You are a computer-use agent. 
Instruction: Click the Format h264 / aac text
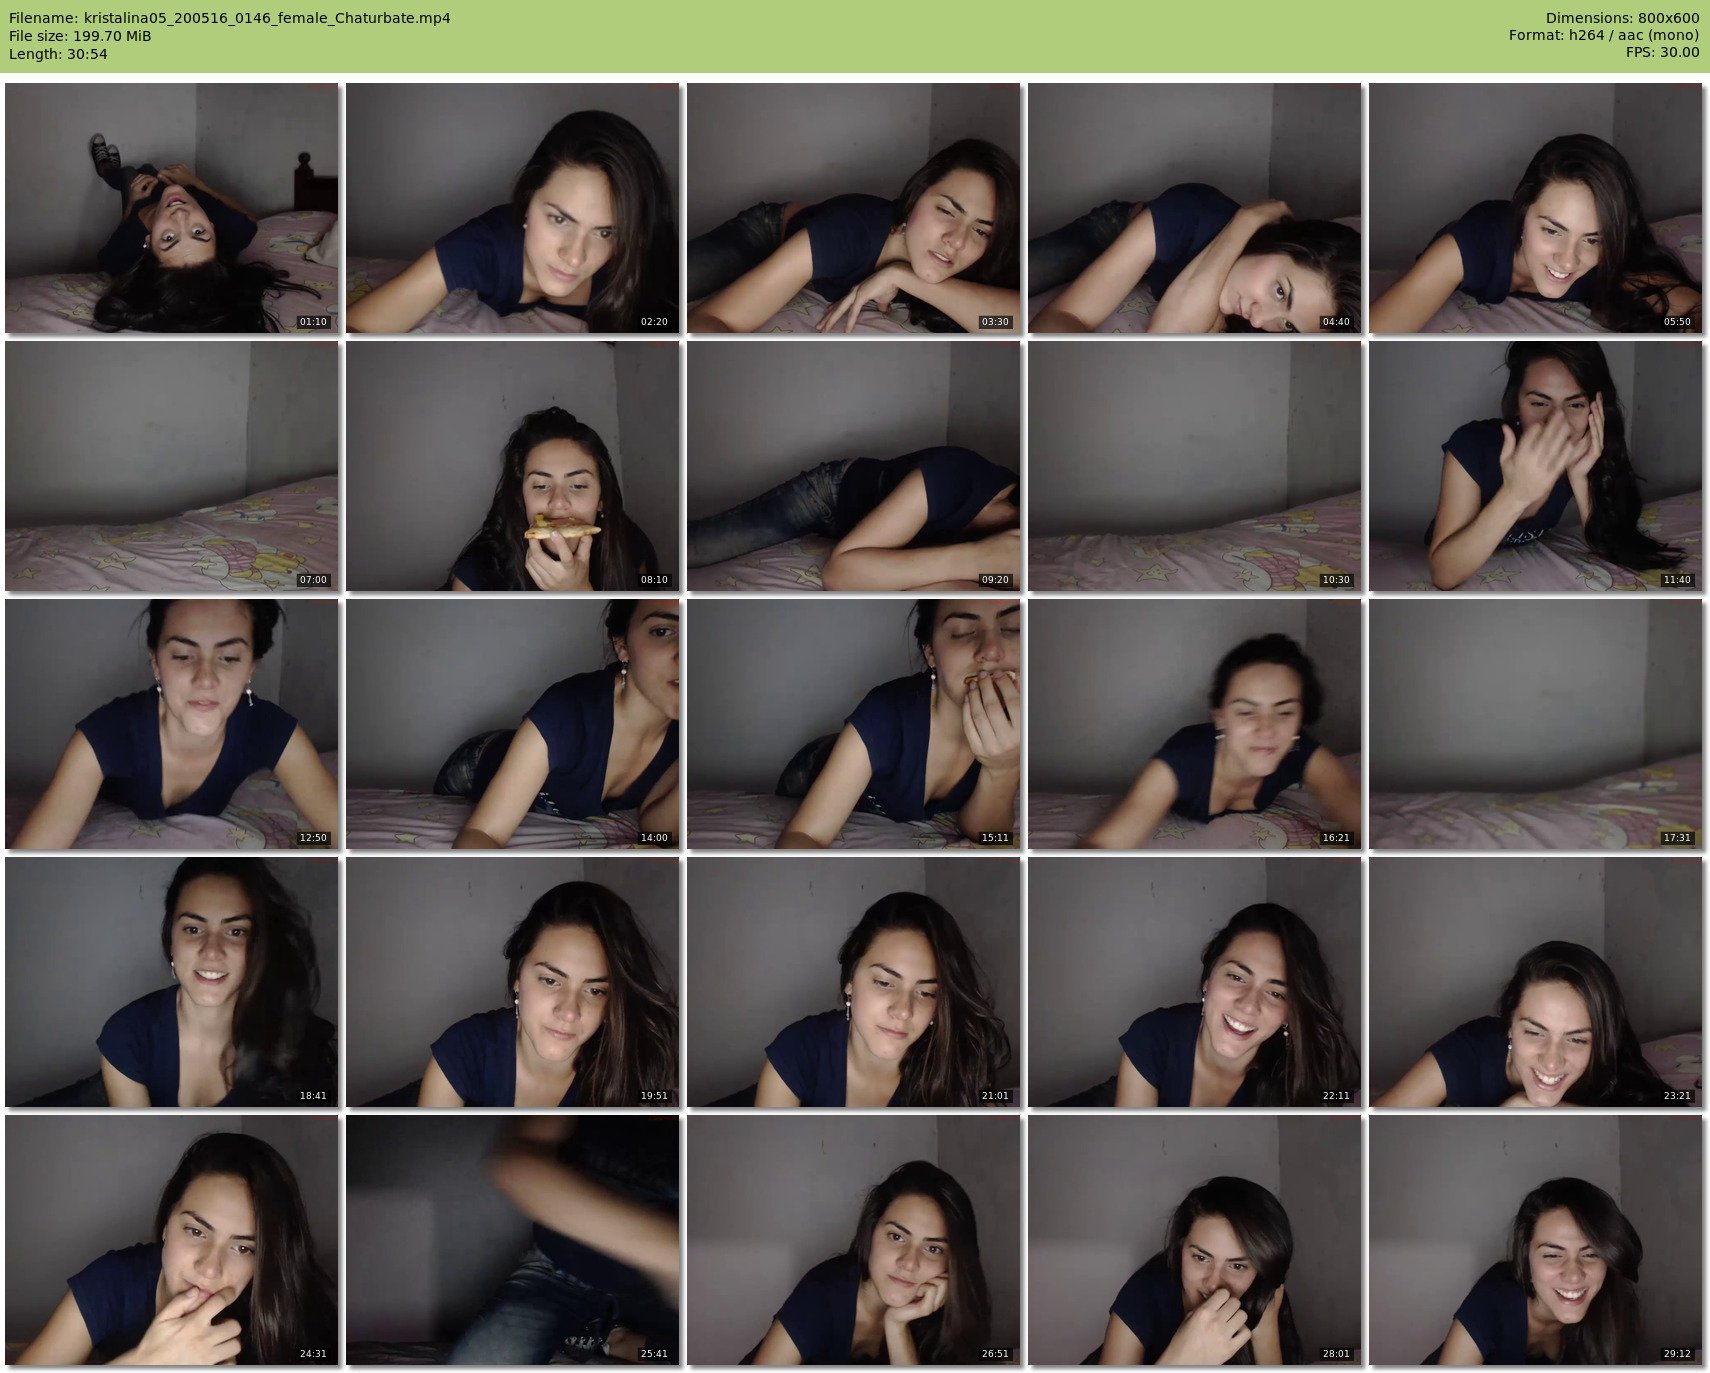(x=1604, y=36)
